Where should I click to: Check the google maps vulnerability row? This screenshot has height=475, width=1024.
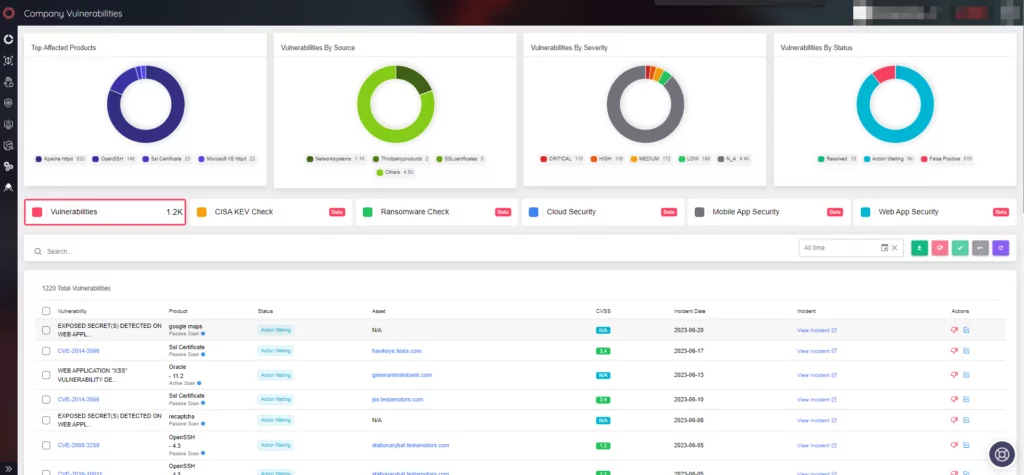[x=46, y=330]
